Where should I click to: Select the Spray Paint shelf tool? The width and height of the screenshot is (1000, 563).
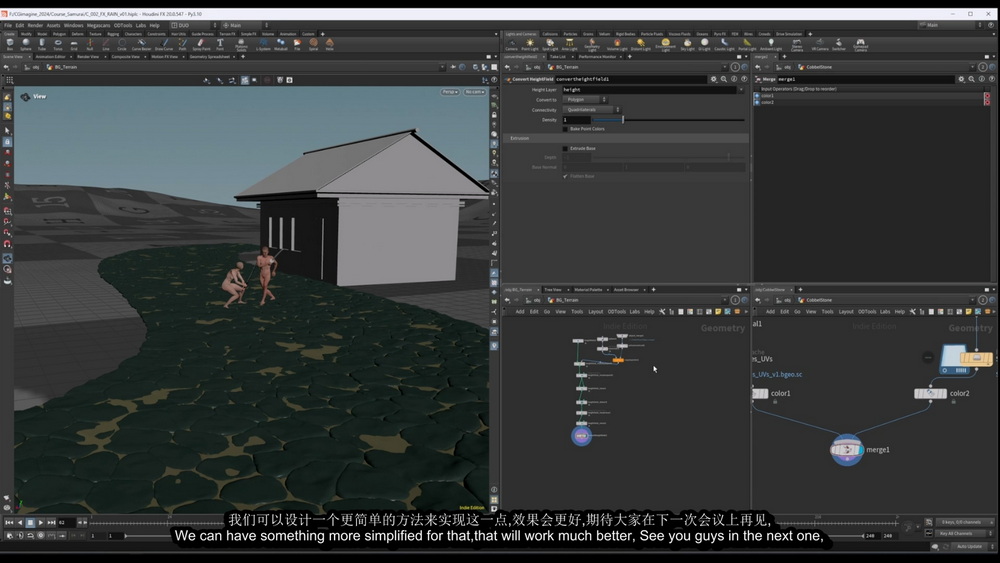point(201,44)
